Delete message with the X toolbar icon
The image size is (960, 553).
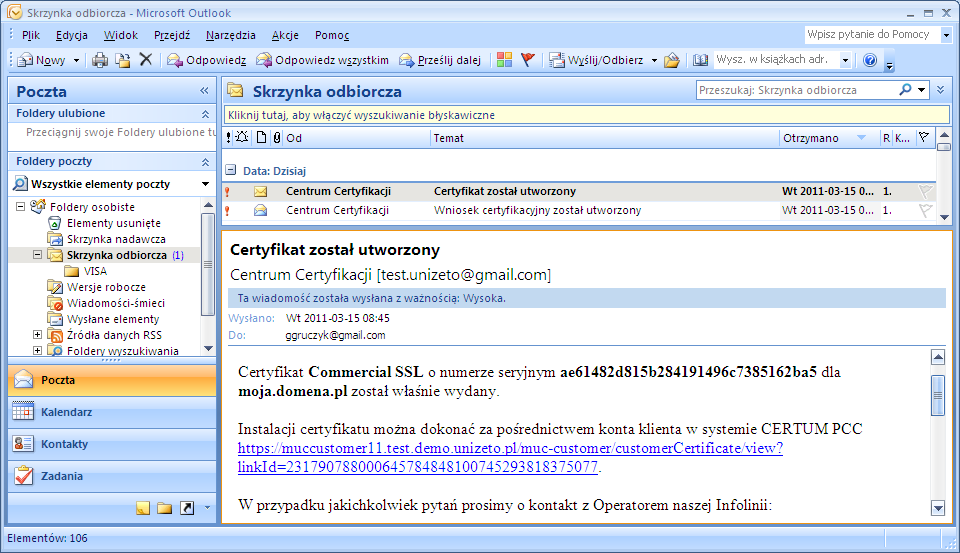coord(146,59)
